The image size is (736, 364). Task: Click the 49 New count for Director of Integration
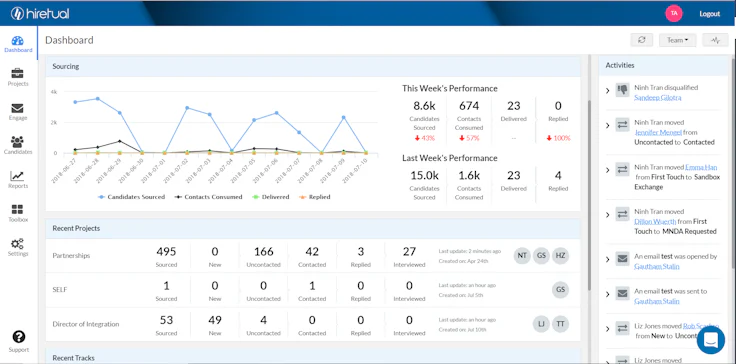(x=215, y=320)
